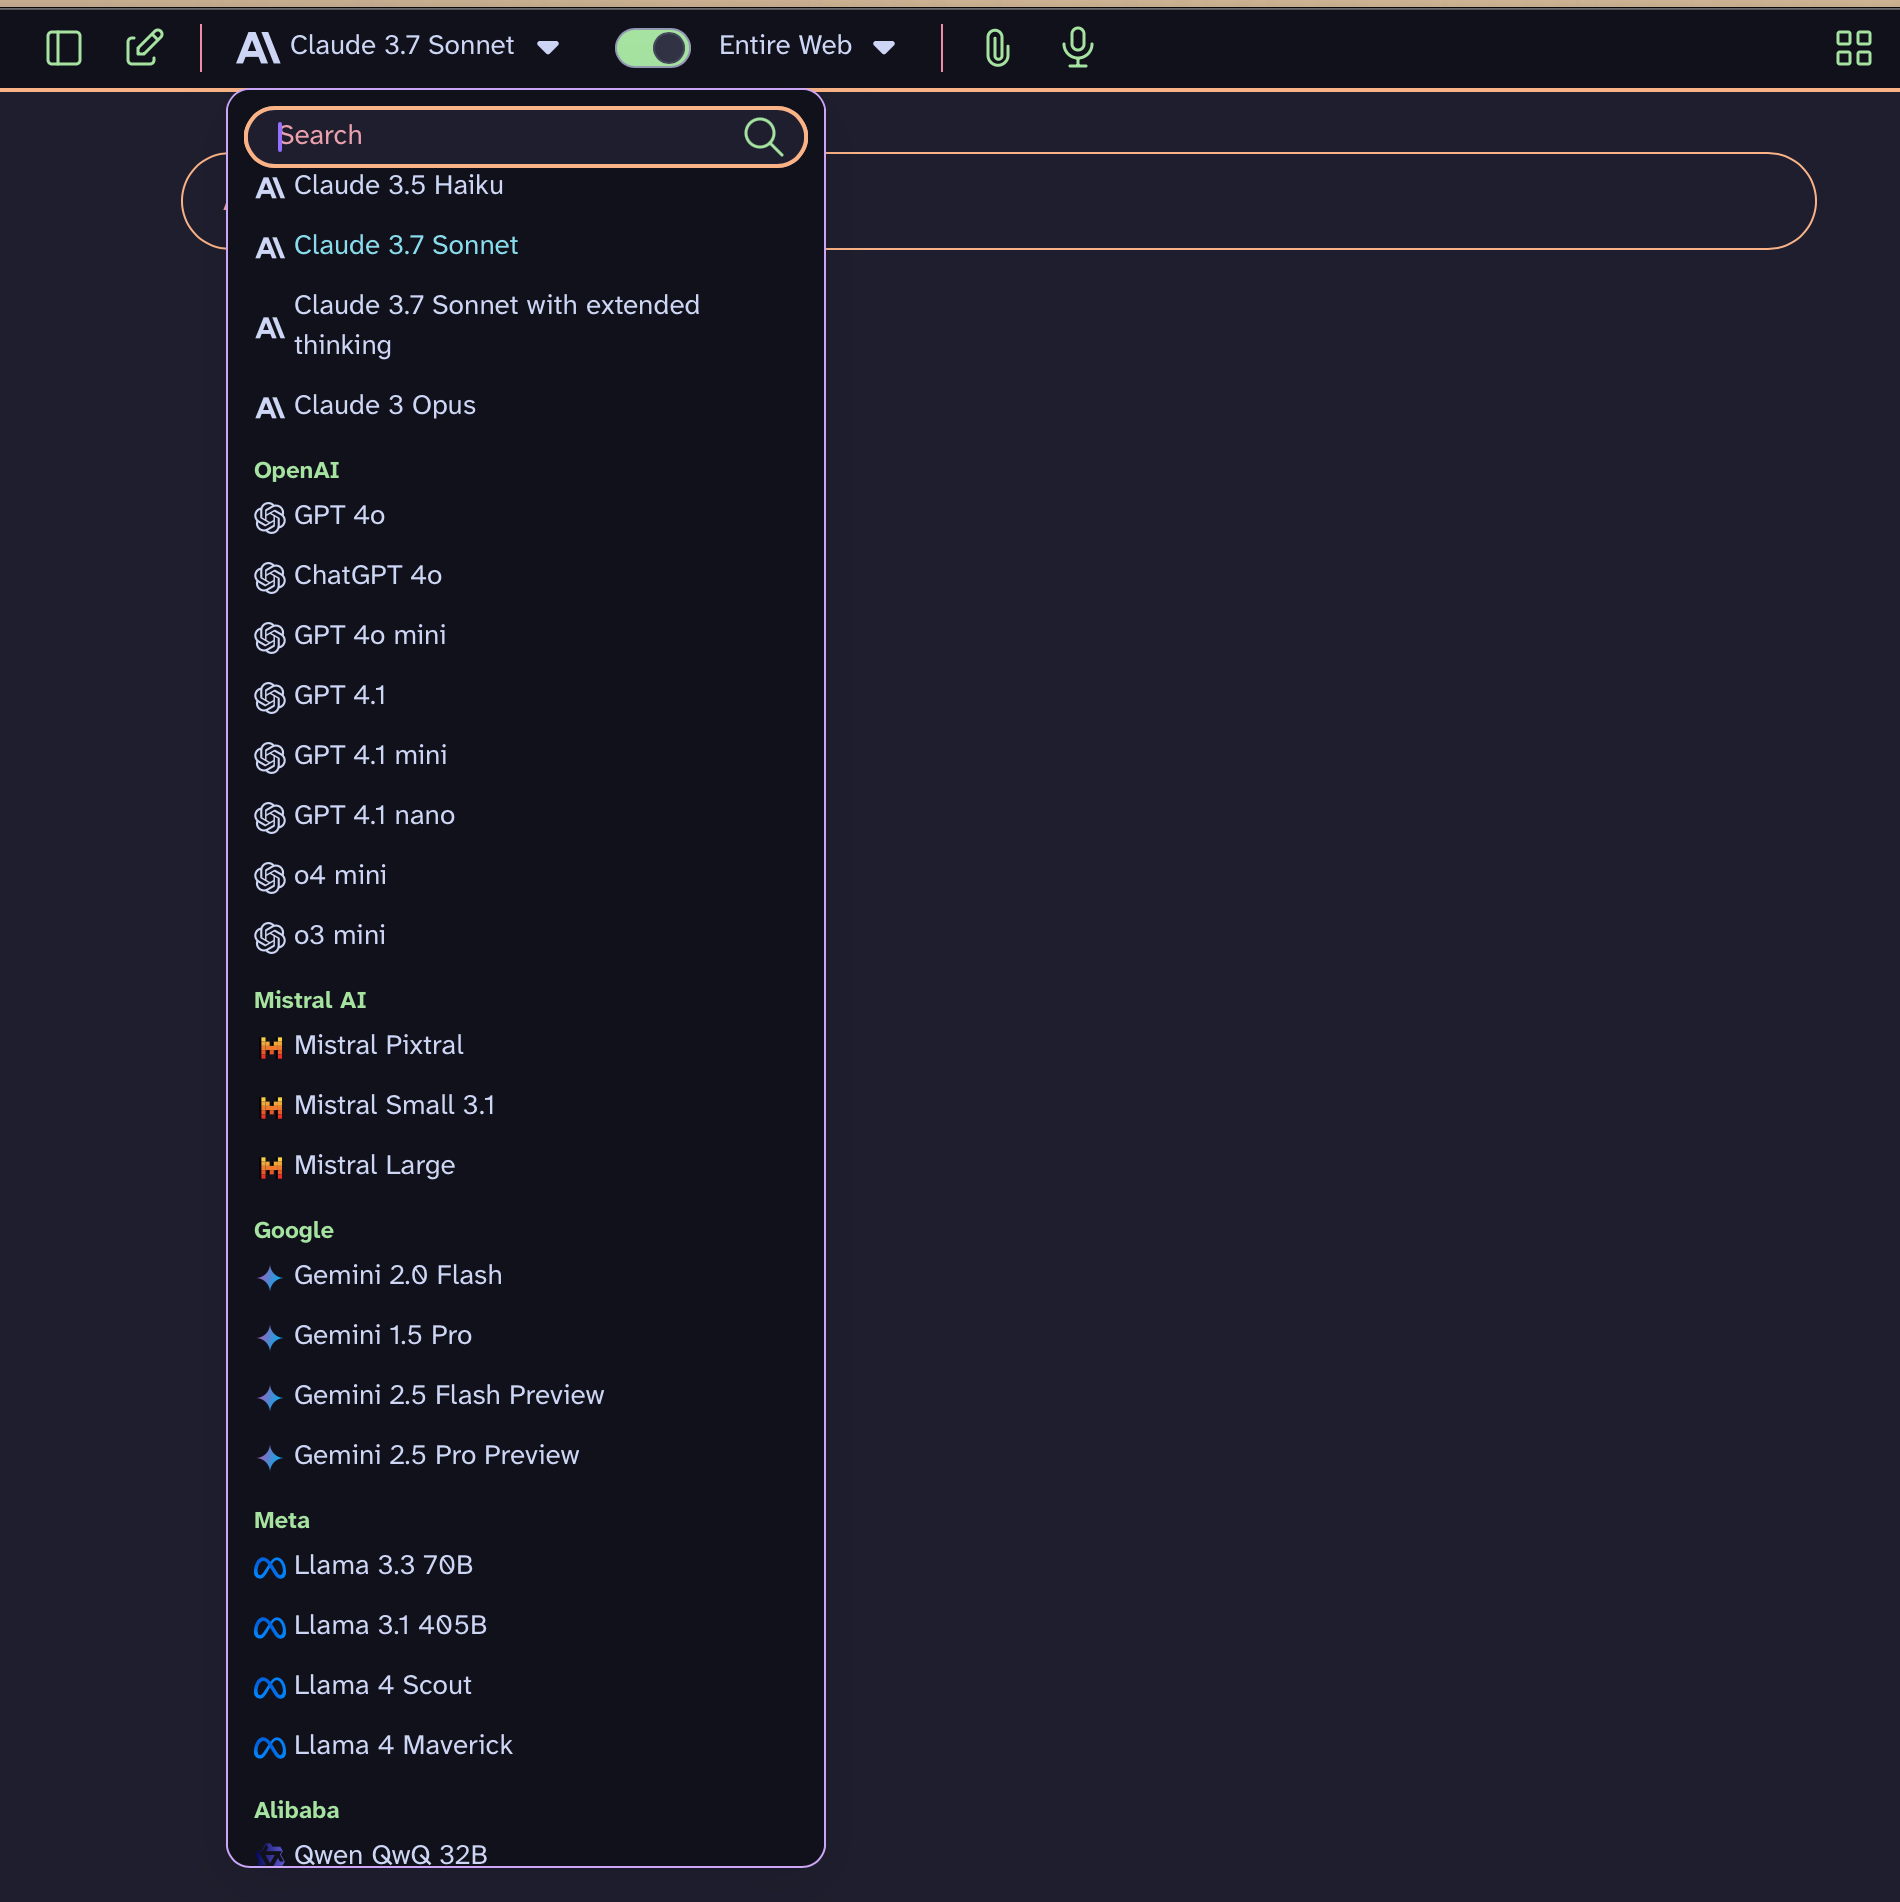Click the magnifying glass search icon
Screen dimensions: 1900x1902
[763, 136]
